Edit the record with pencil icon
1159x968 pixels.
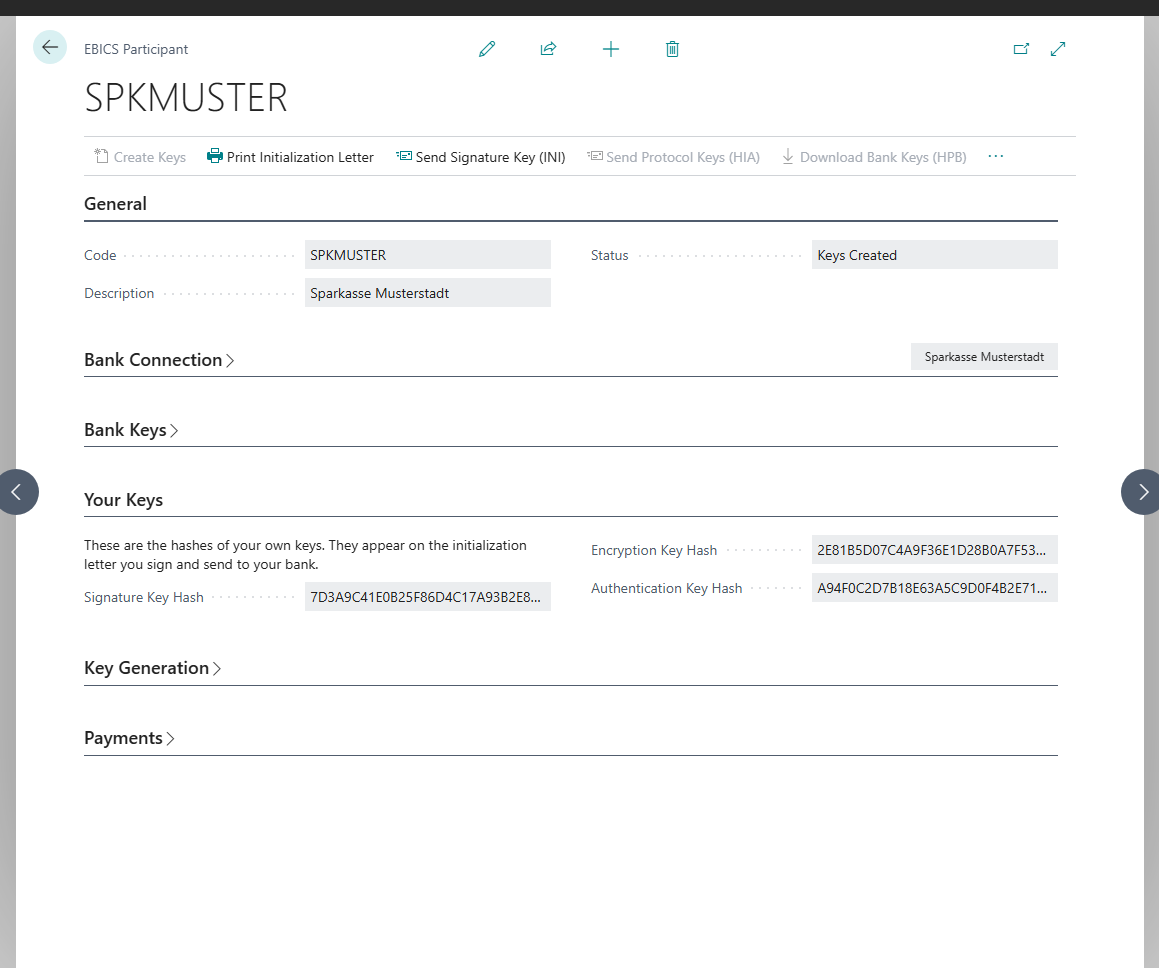tap(486, 49)
